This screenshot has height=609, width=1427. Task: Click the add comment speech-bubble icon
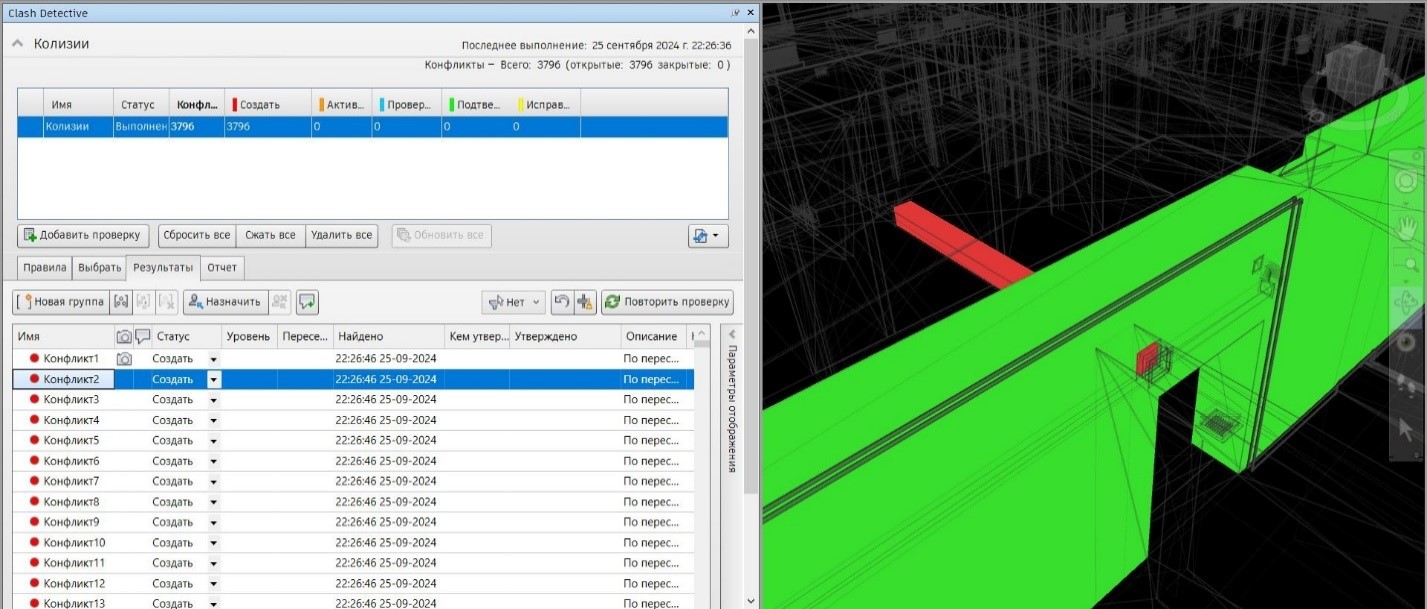(x=306, y=302)
